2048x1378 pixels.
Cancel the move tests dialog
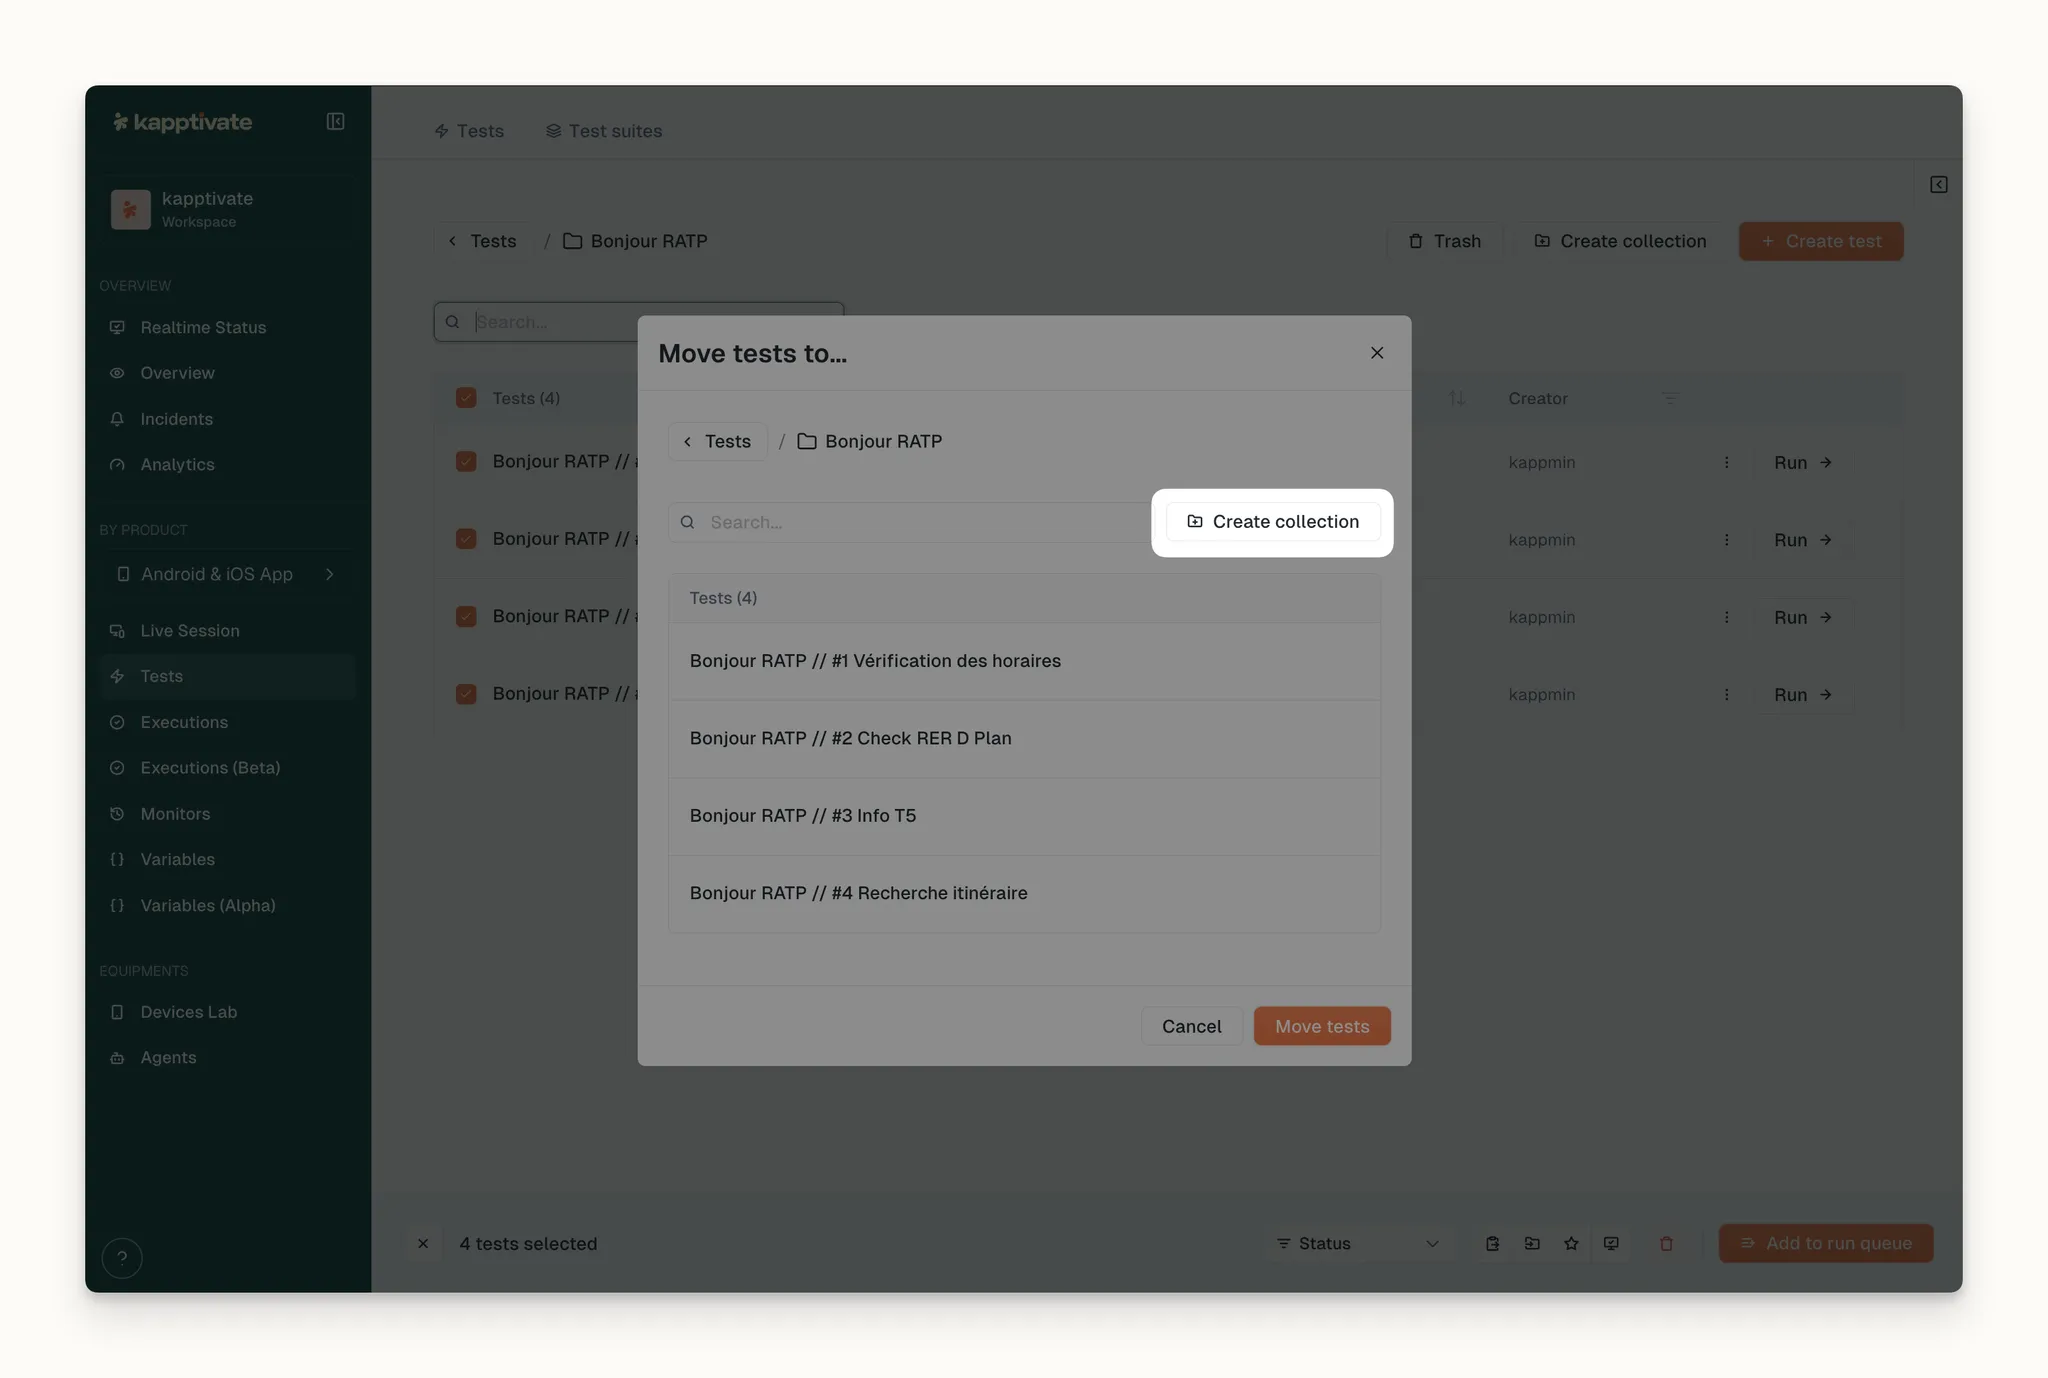coord(1191,1026)
